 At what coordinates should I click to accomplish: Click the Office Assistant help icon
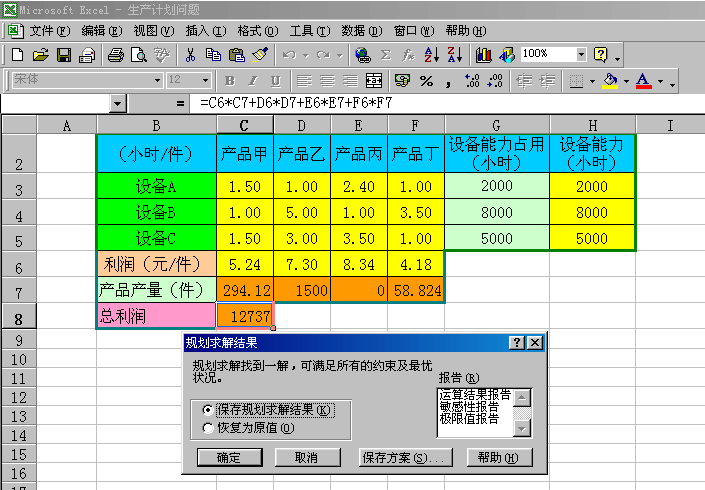(x=601, y=55)
